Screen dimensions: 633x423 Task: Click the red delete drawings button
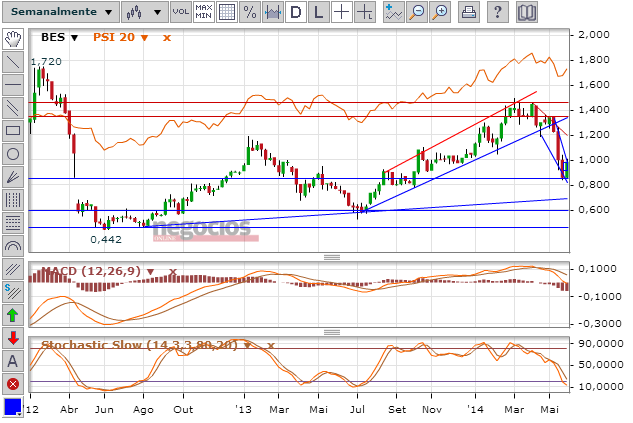(13, 384)
